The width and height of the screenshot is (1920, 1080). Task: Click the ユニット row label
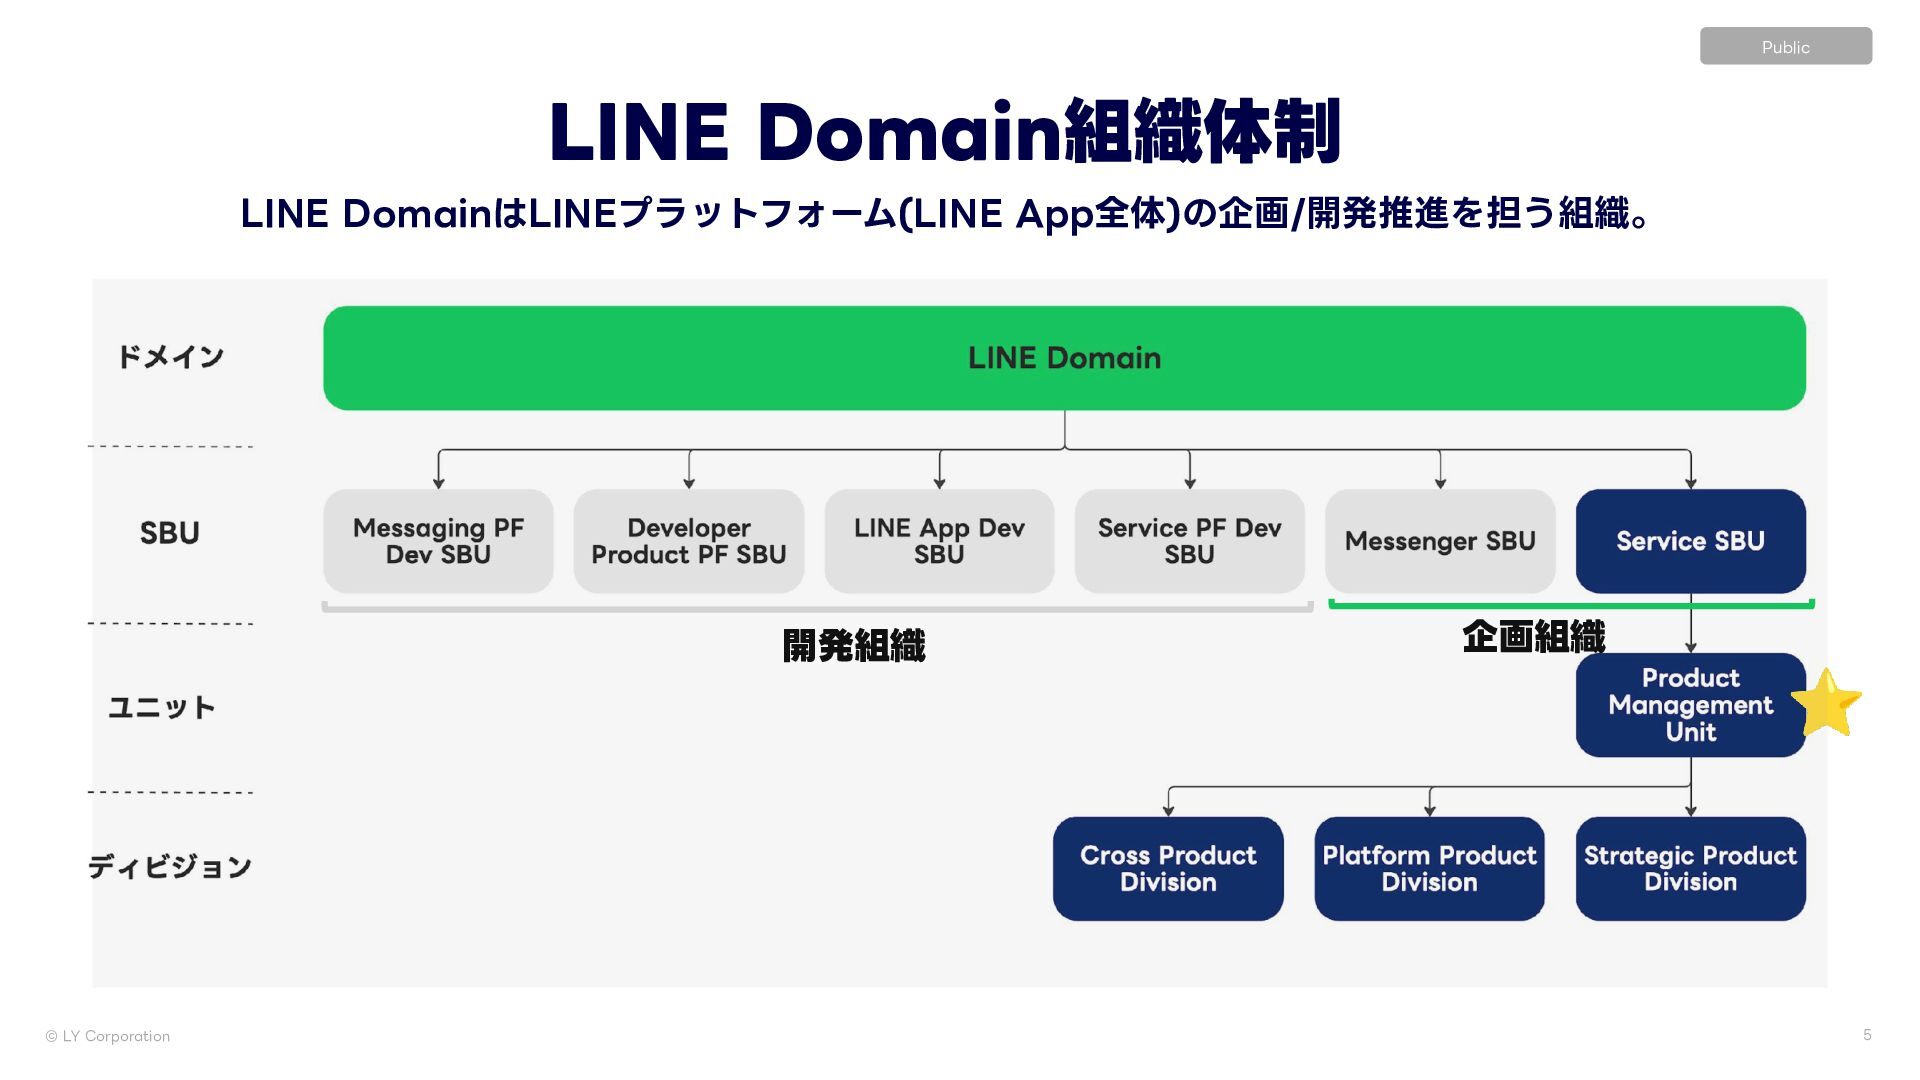[162, 708]
